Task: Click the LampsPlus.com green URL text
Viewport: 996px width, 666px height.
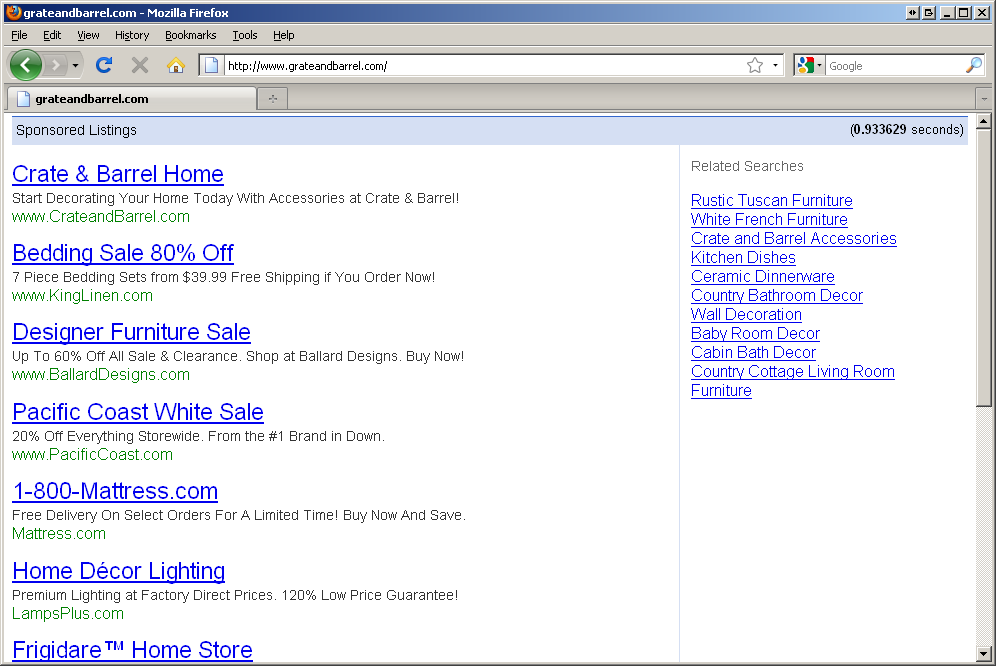Action: pos(68,613)
